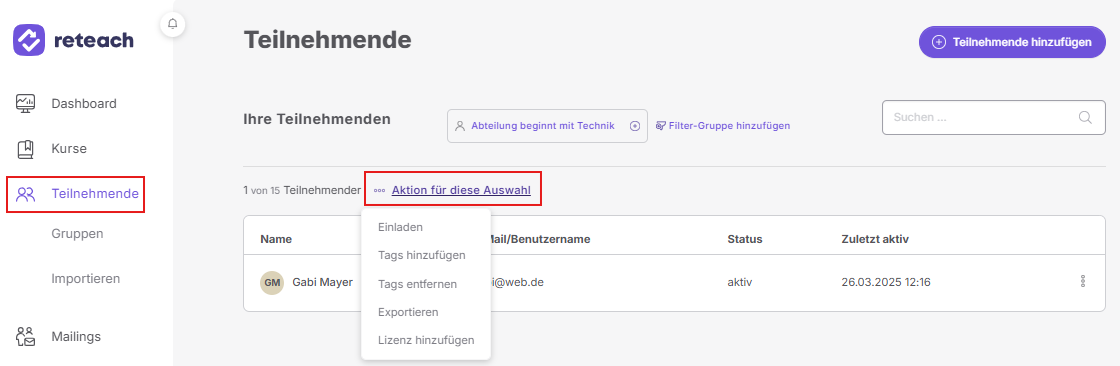Open the notifications bell icon

point(172,24)
